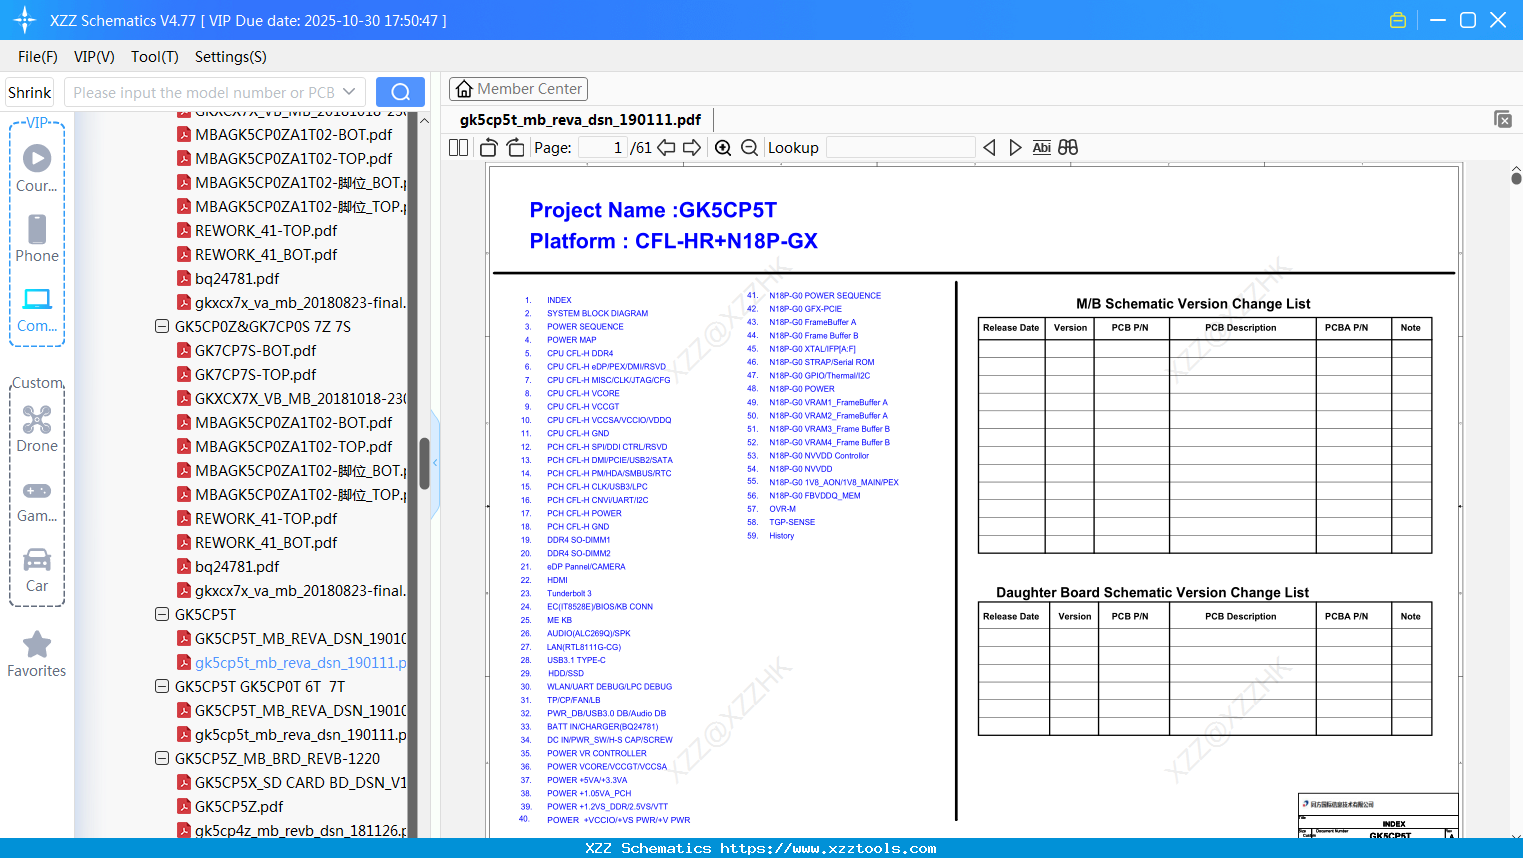Click the Shrink button
This screenshot has height=858, width=1523.
pos(30,92)
